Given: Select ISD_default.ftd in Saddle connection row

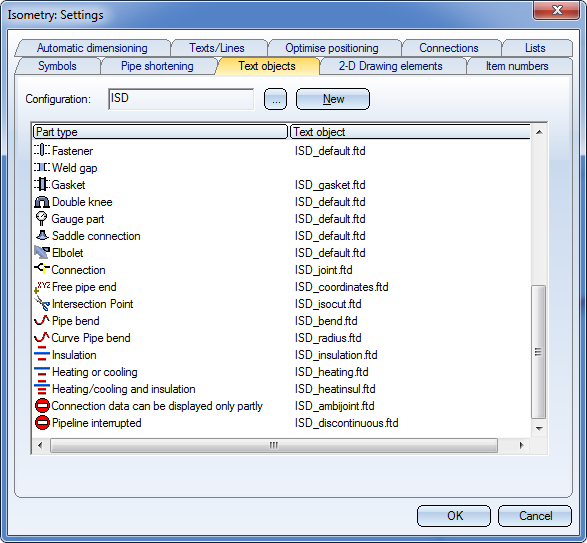Looking at the screenshot, I should tap(330, 236).
